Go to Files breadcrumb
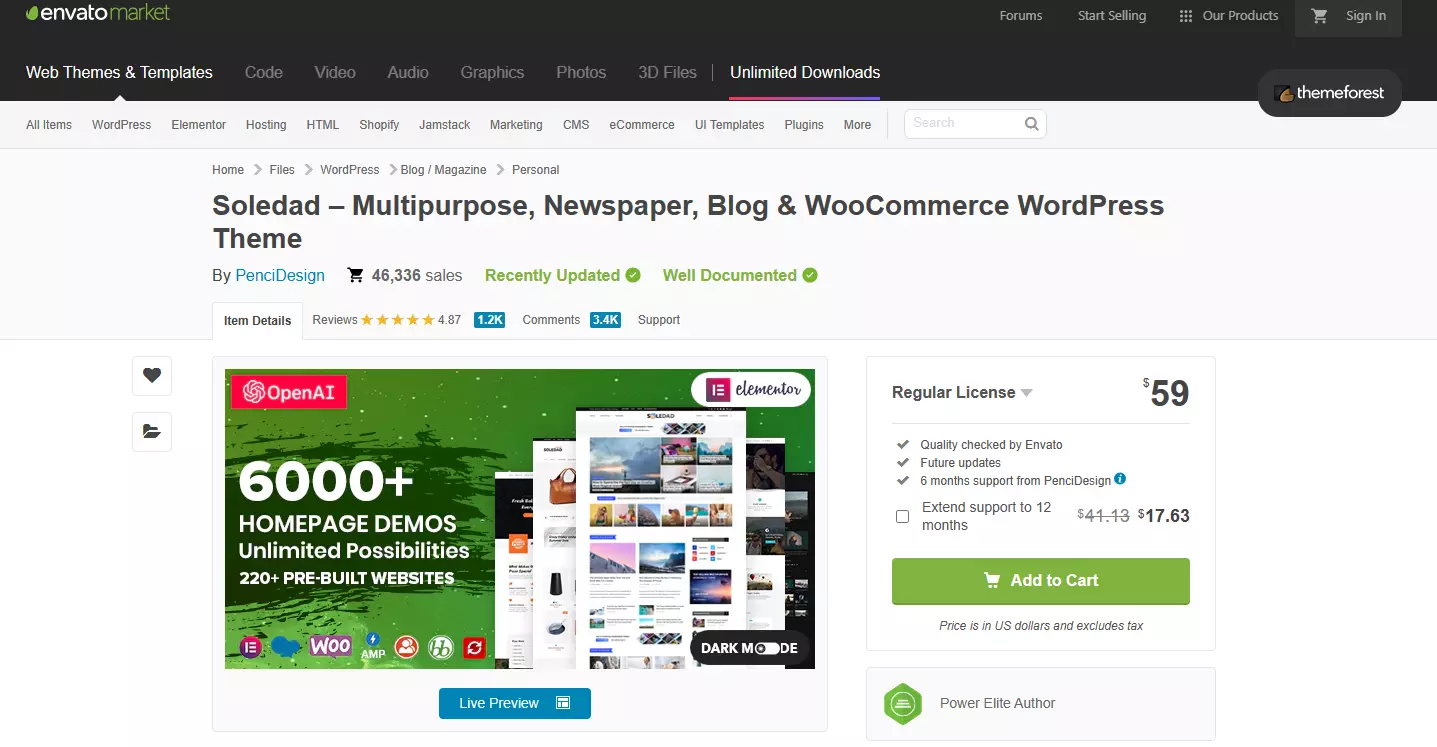This screenshot has height=747, width=1437. point(282,170)
